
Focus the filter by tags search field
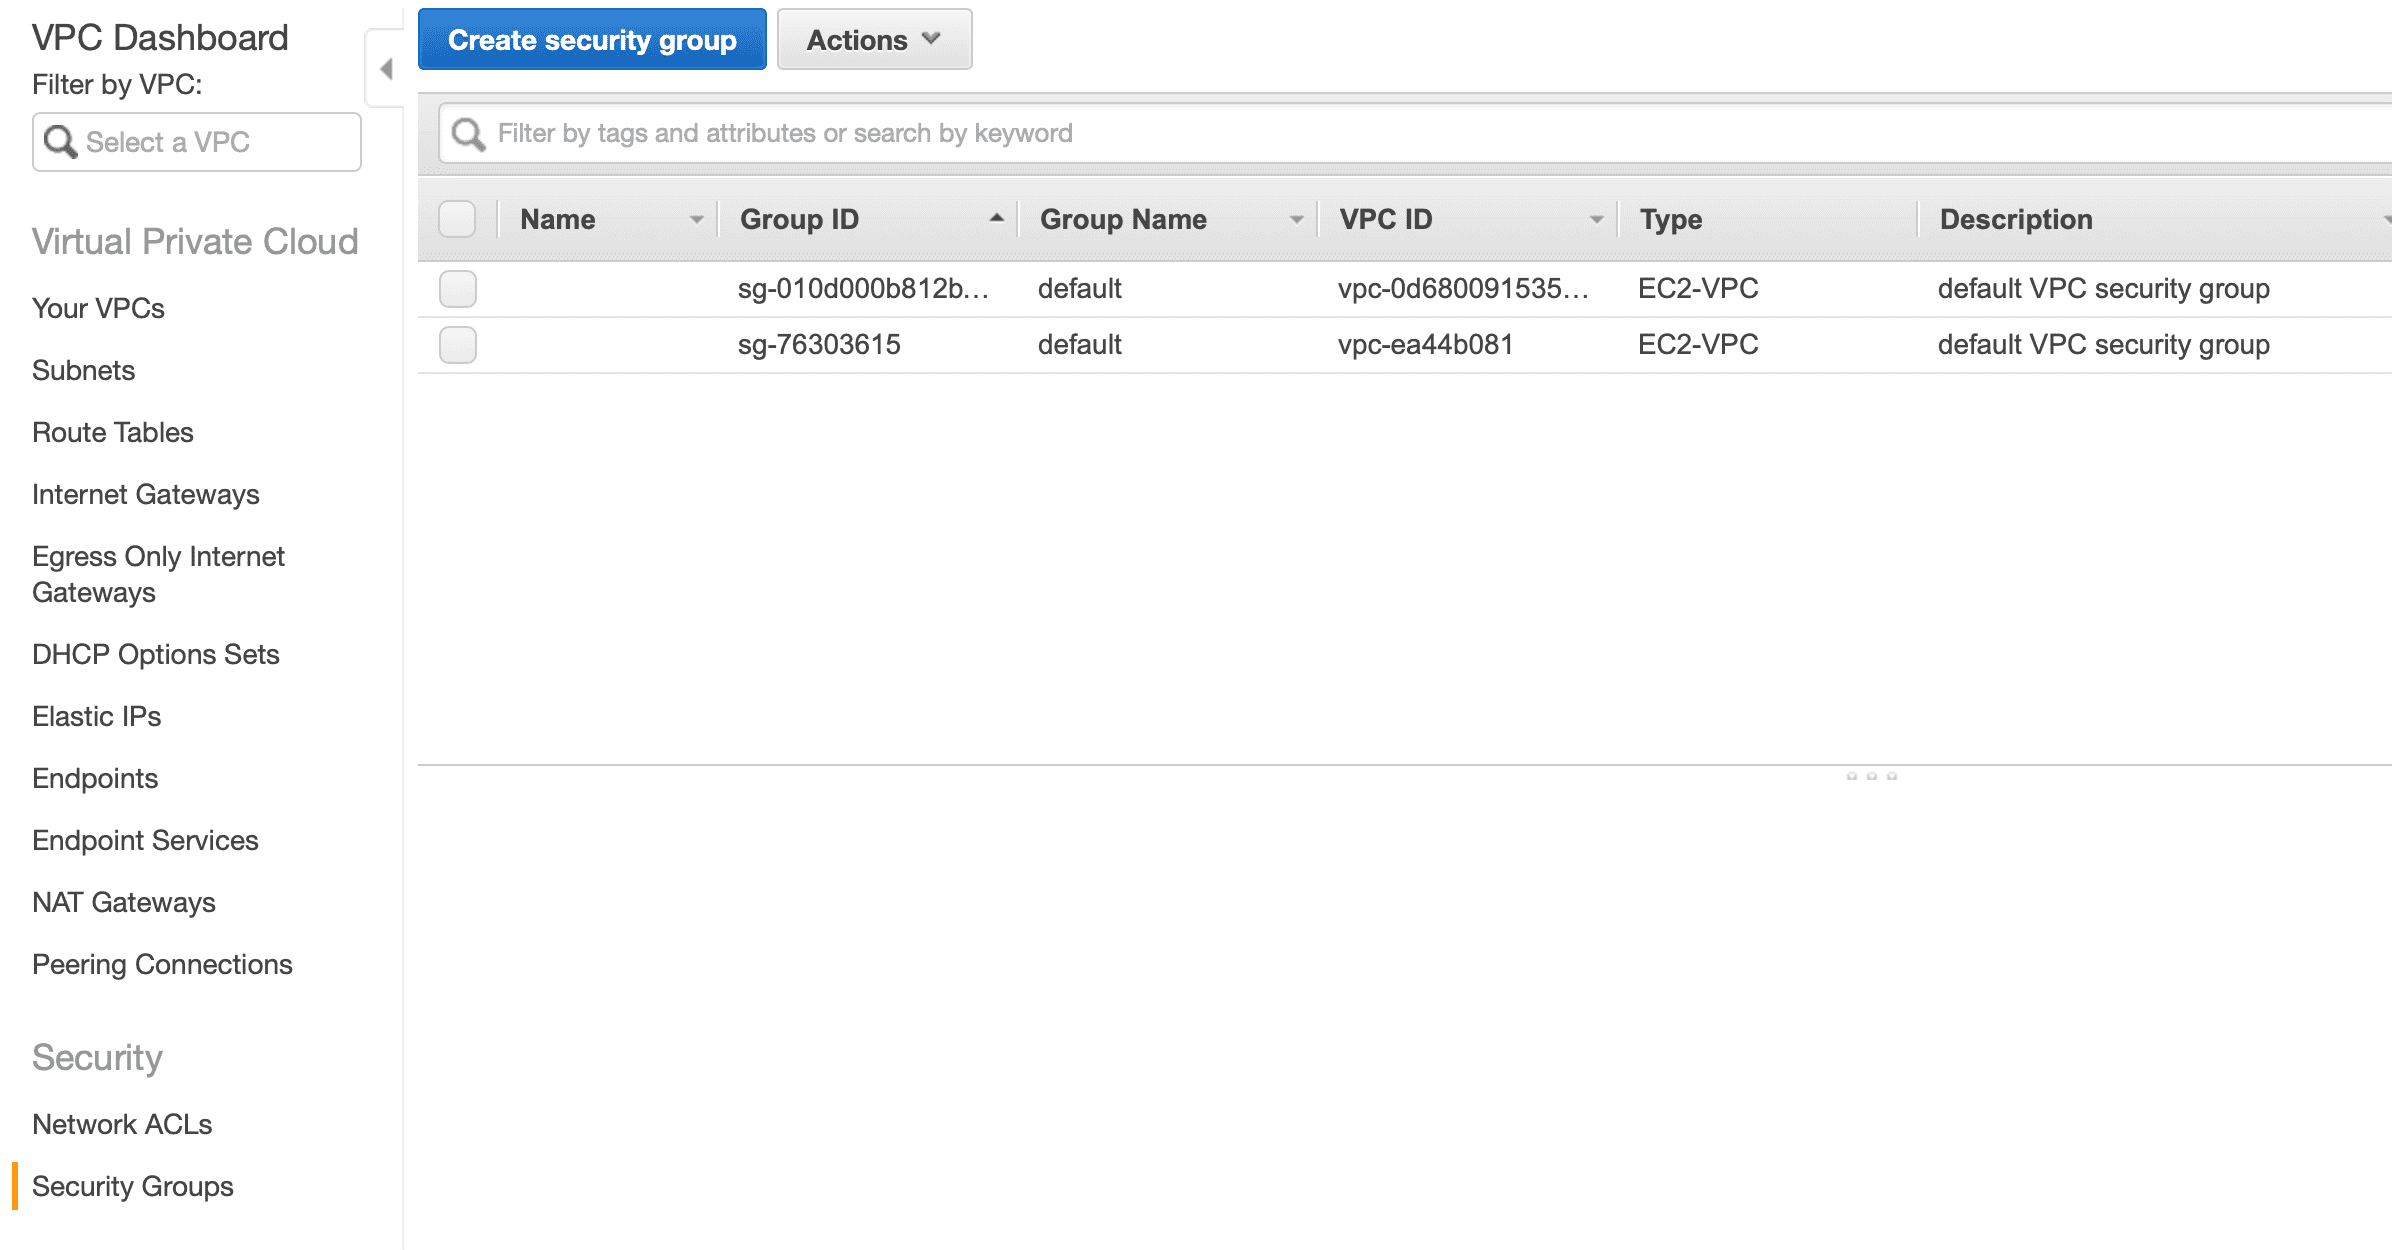click(x=1415, y=134)
